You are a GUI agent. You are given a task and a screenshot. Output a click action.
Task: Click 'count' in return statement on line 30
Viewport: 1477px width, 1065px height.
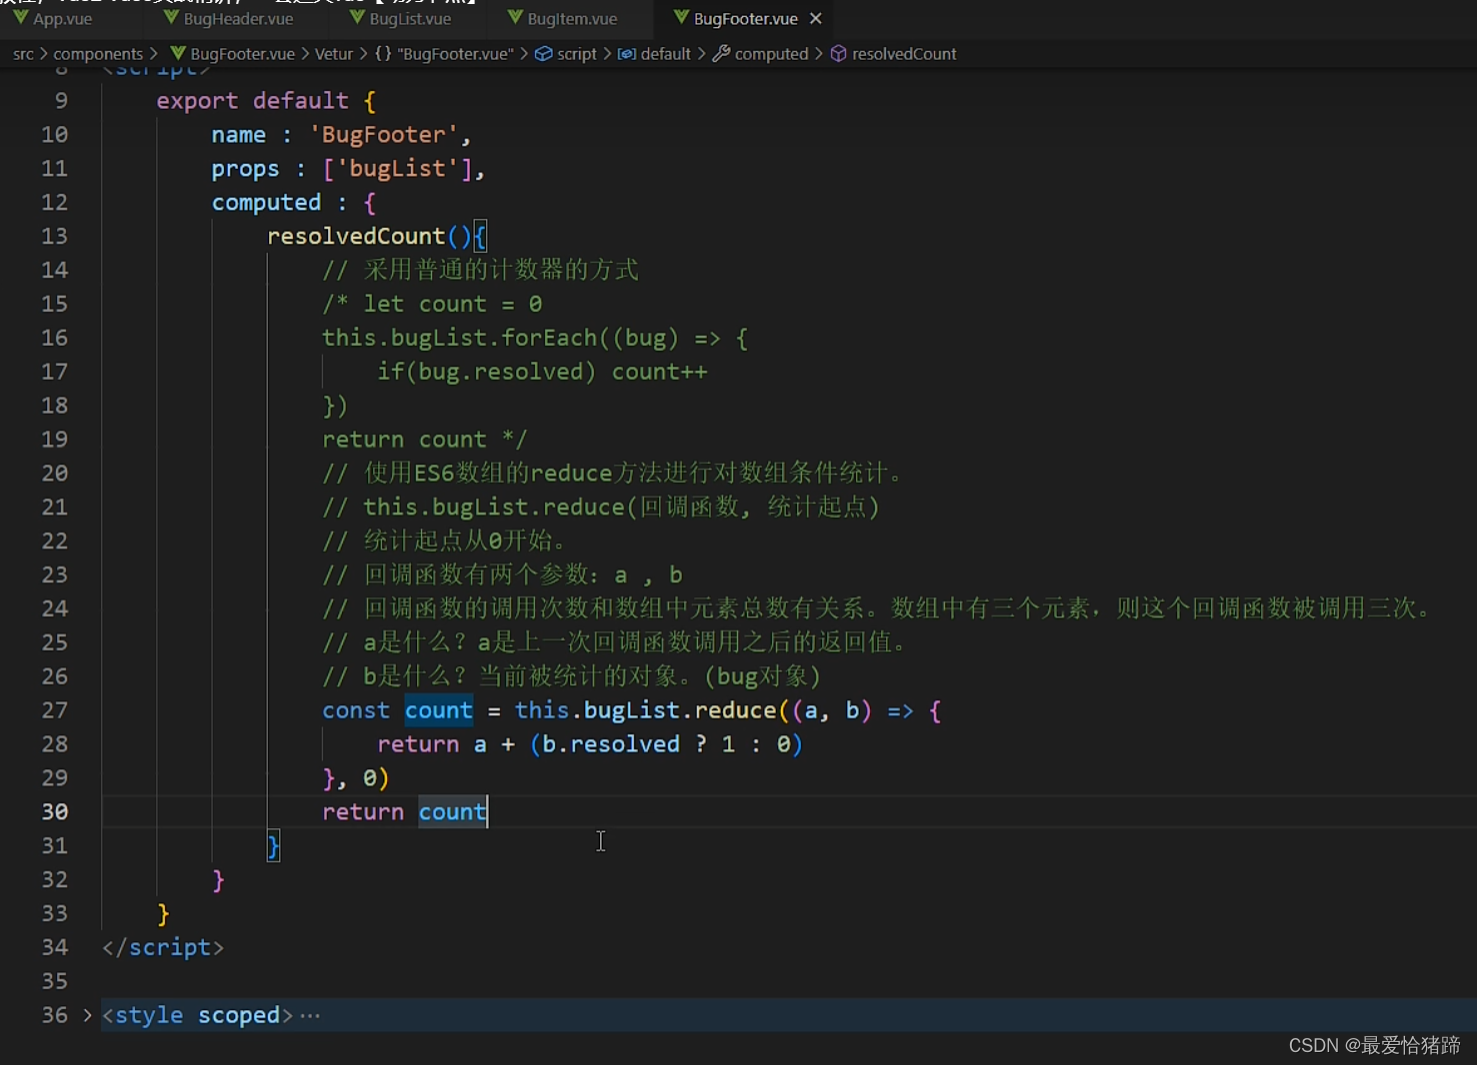point(452,812)
